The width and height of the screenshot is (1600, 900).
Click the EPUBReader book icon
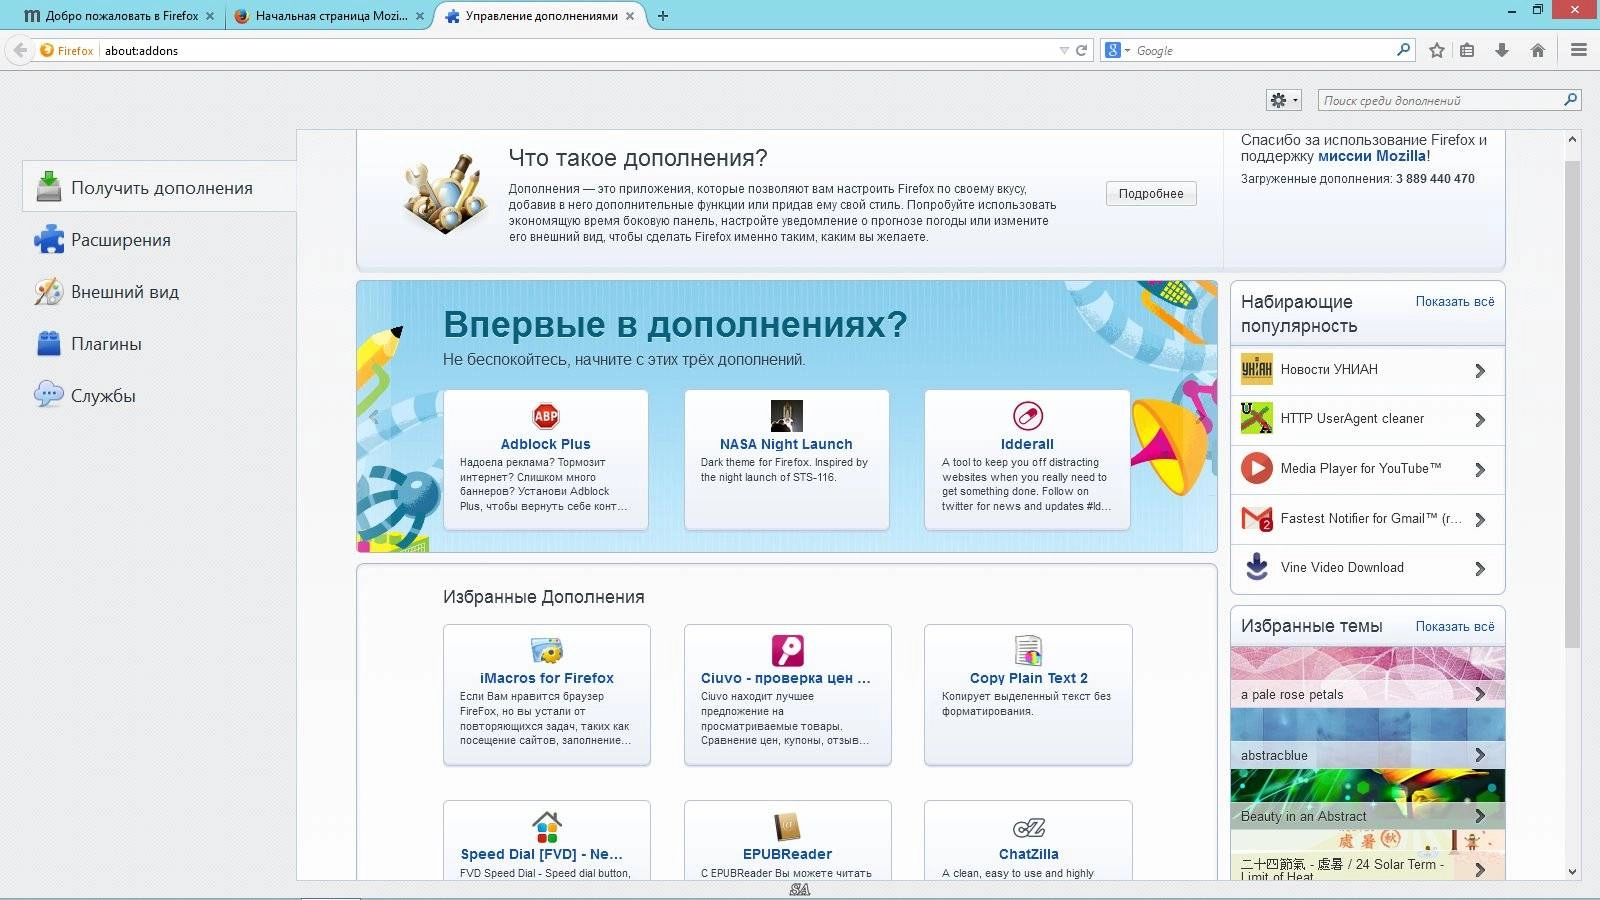coord(787,827)
